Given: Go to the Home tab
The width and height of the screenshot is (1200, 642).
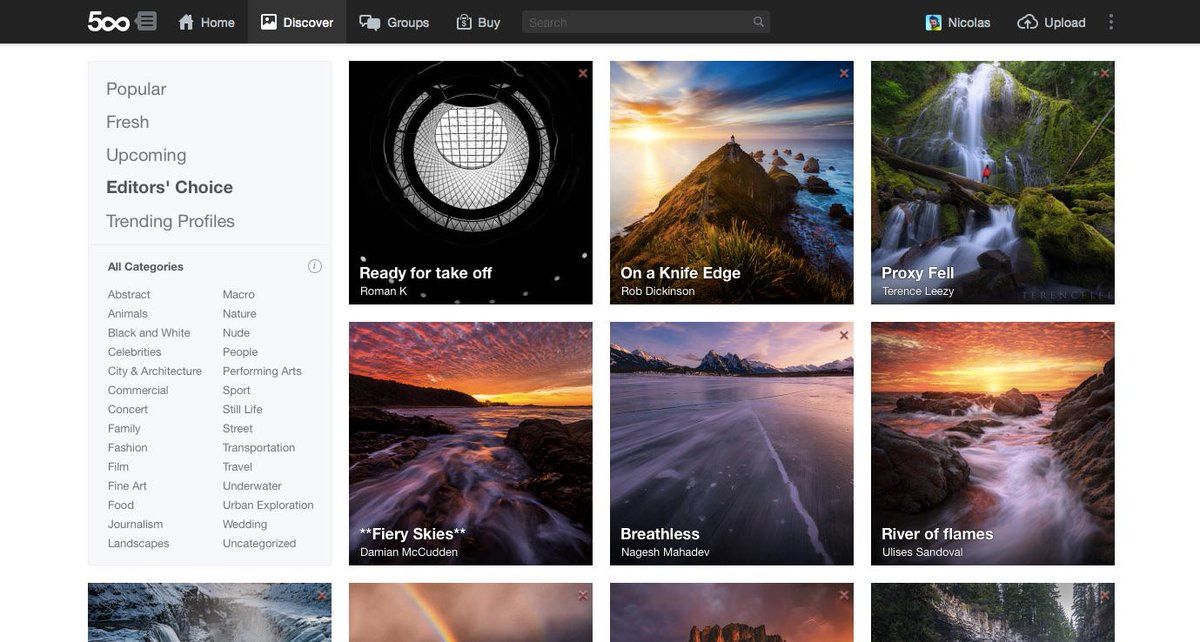Looking at the screenshot, I should 206,22.
